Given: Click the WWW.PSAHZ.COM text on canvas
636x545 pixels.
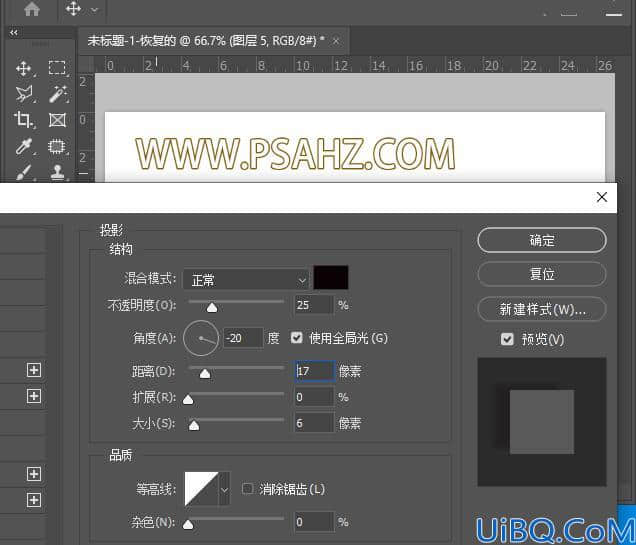Looking at the screenshot, I should click(295, 153).
